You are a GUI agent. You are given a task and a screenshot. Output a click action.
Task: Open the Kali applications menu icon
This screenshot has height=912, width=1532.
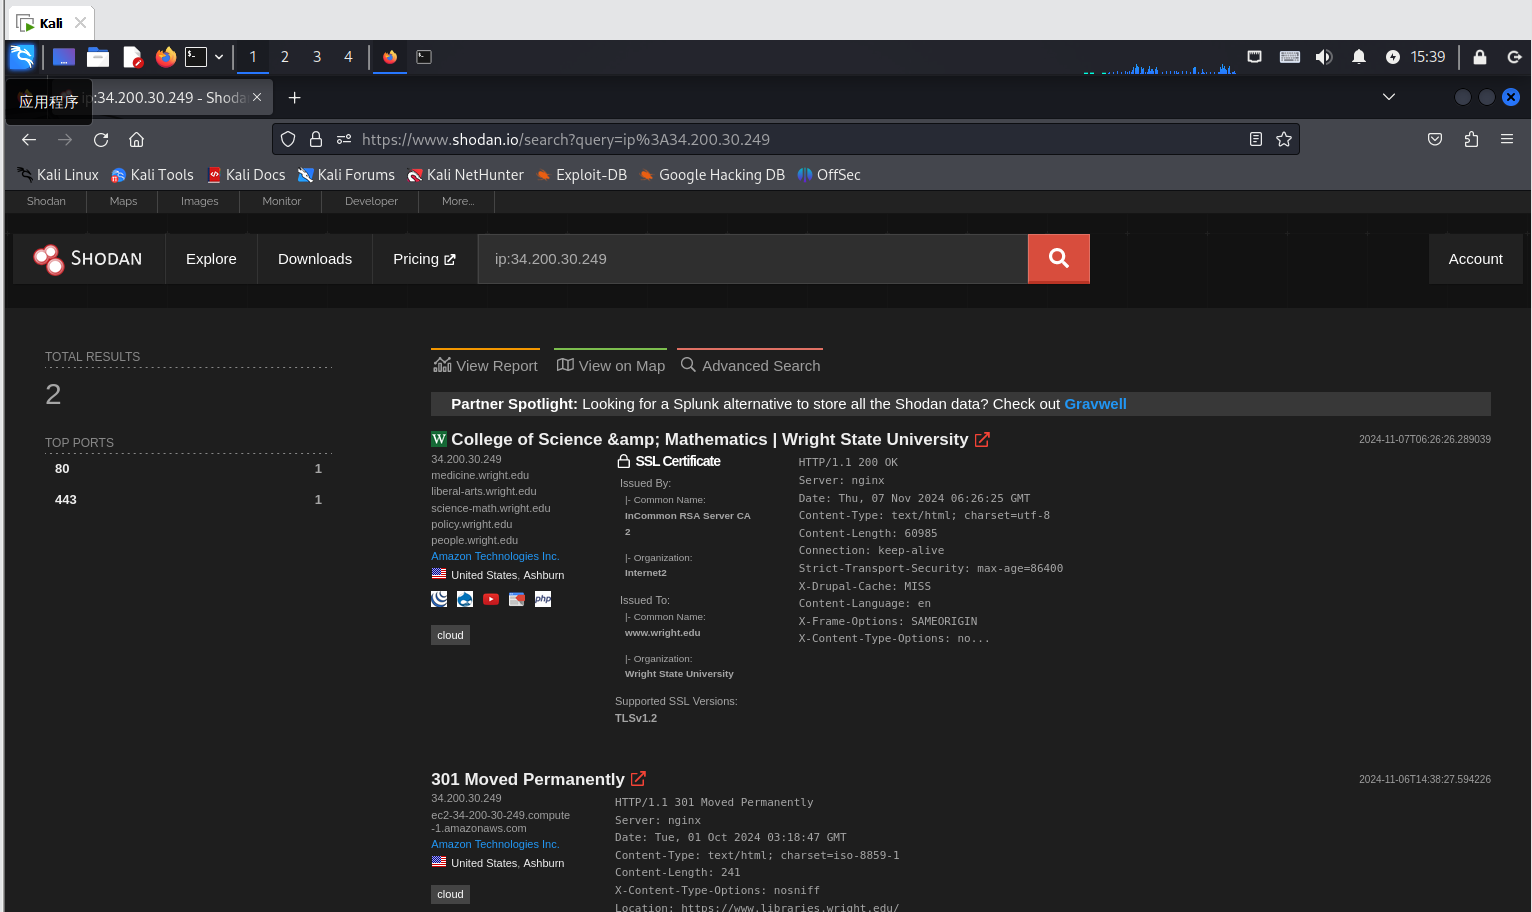click(x=22, y=57)
